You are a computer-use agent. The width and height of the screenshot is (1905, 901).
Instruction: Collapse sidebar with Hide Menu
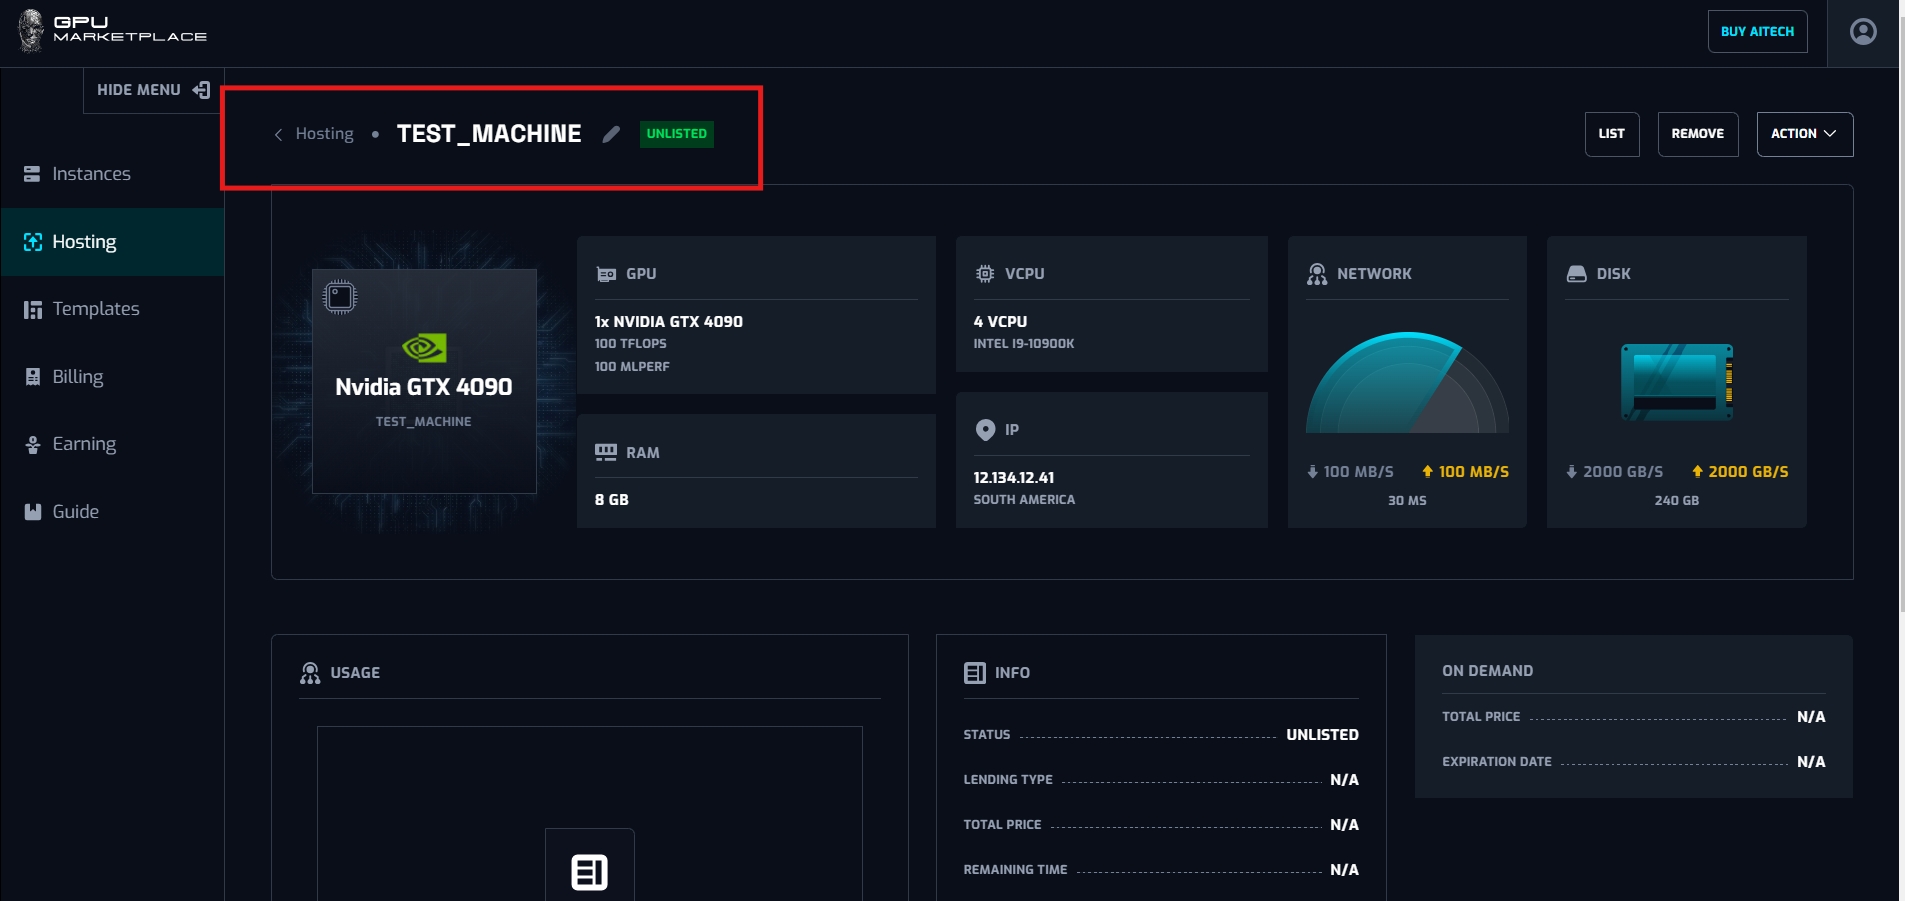[x=152, y=90]
